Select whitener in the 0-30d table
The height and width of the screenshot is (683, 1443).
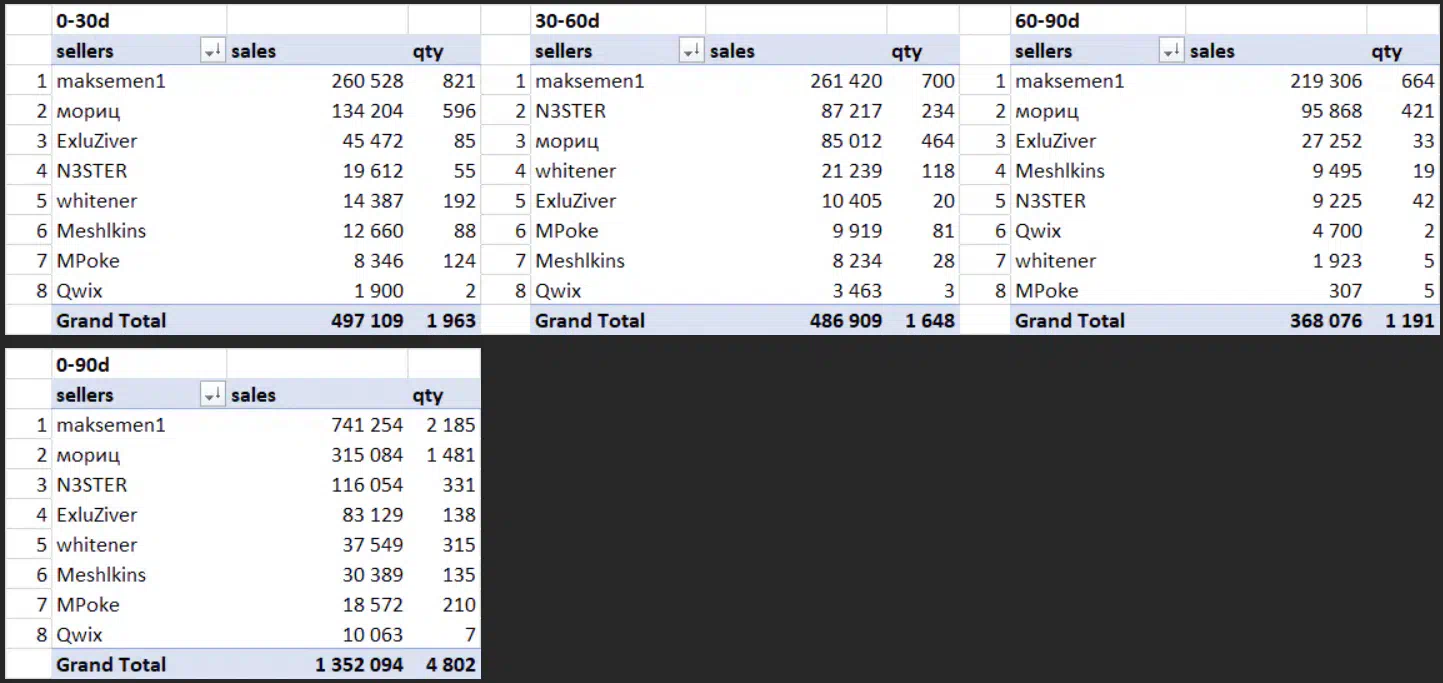(97, 201)
